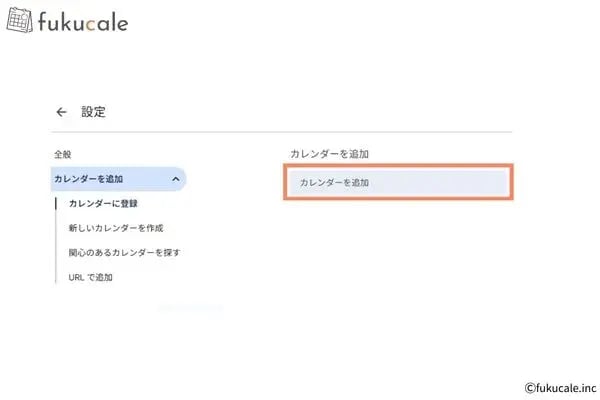Open 新しいカレンダーを作成 sub-item
The image size is (600, 400).
pos(118,228)
